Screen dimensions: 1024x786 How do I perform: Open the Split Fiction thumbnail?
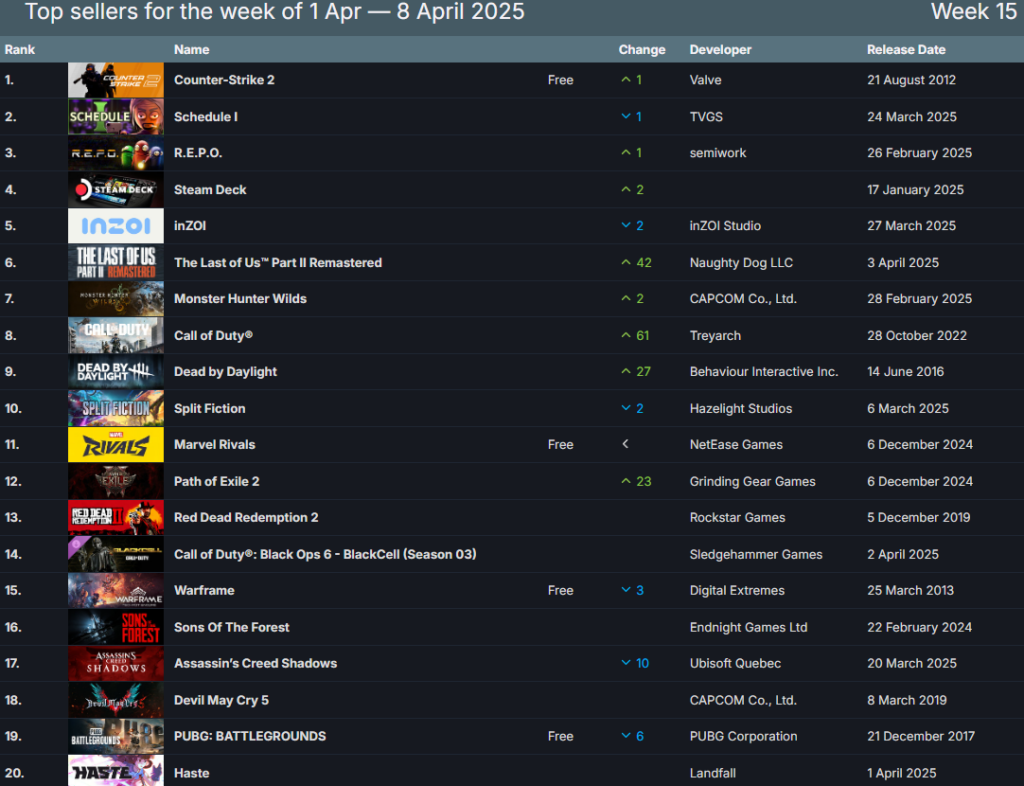pyautogui.click(x=116, y=408)
